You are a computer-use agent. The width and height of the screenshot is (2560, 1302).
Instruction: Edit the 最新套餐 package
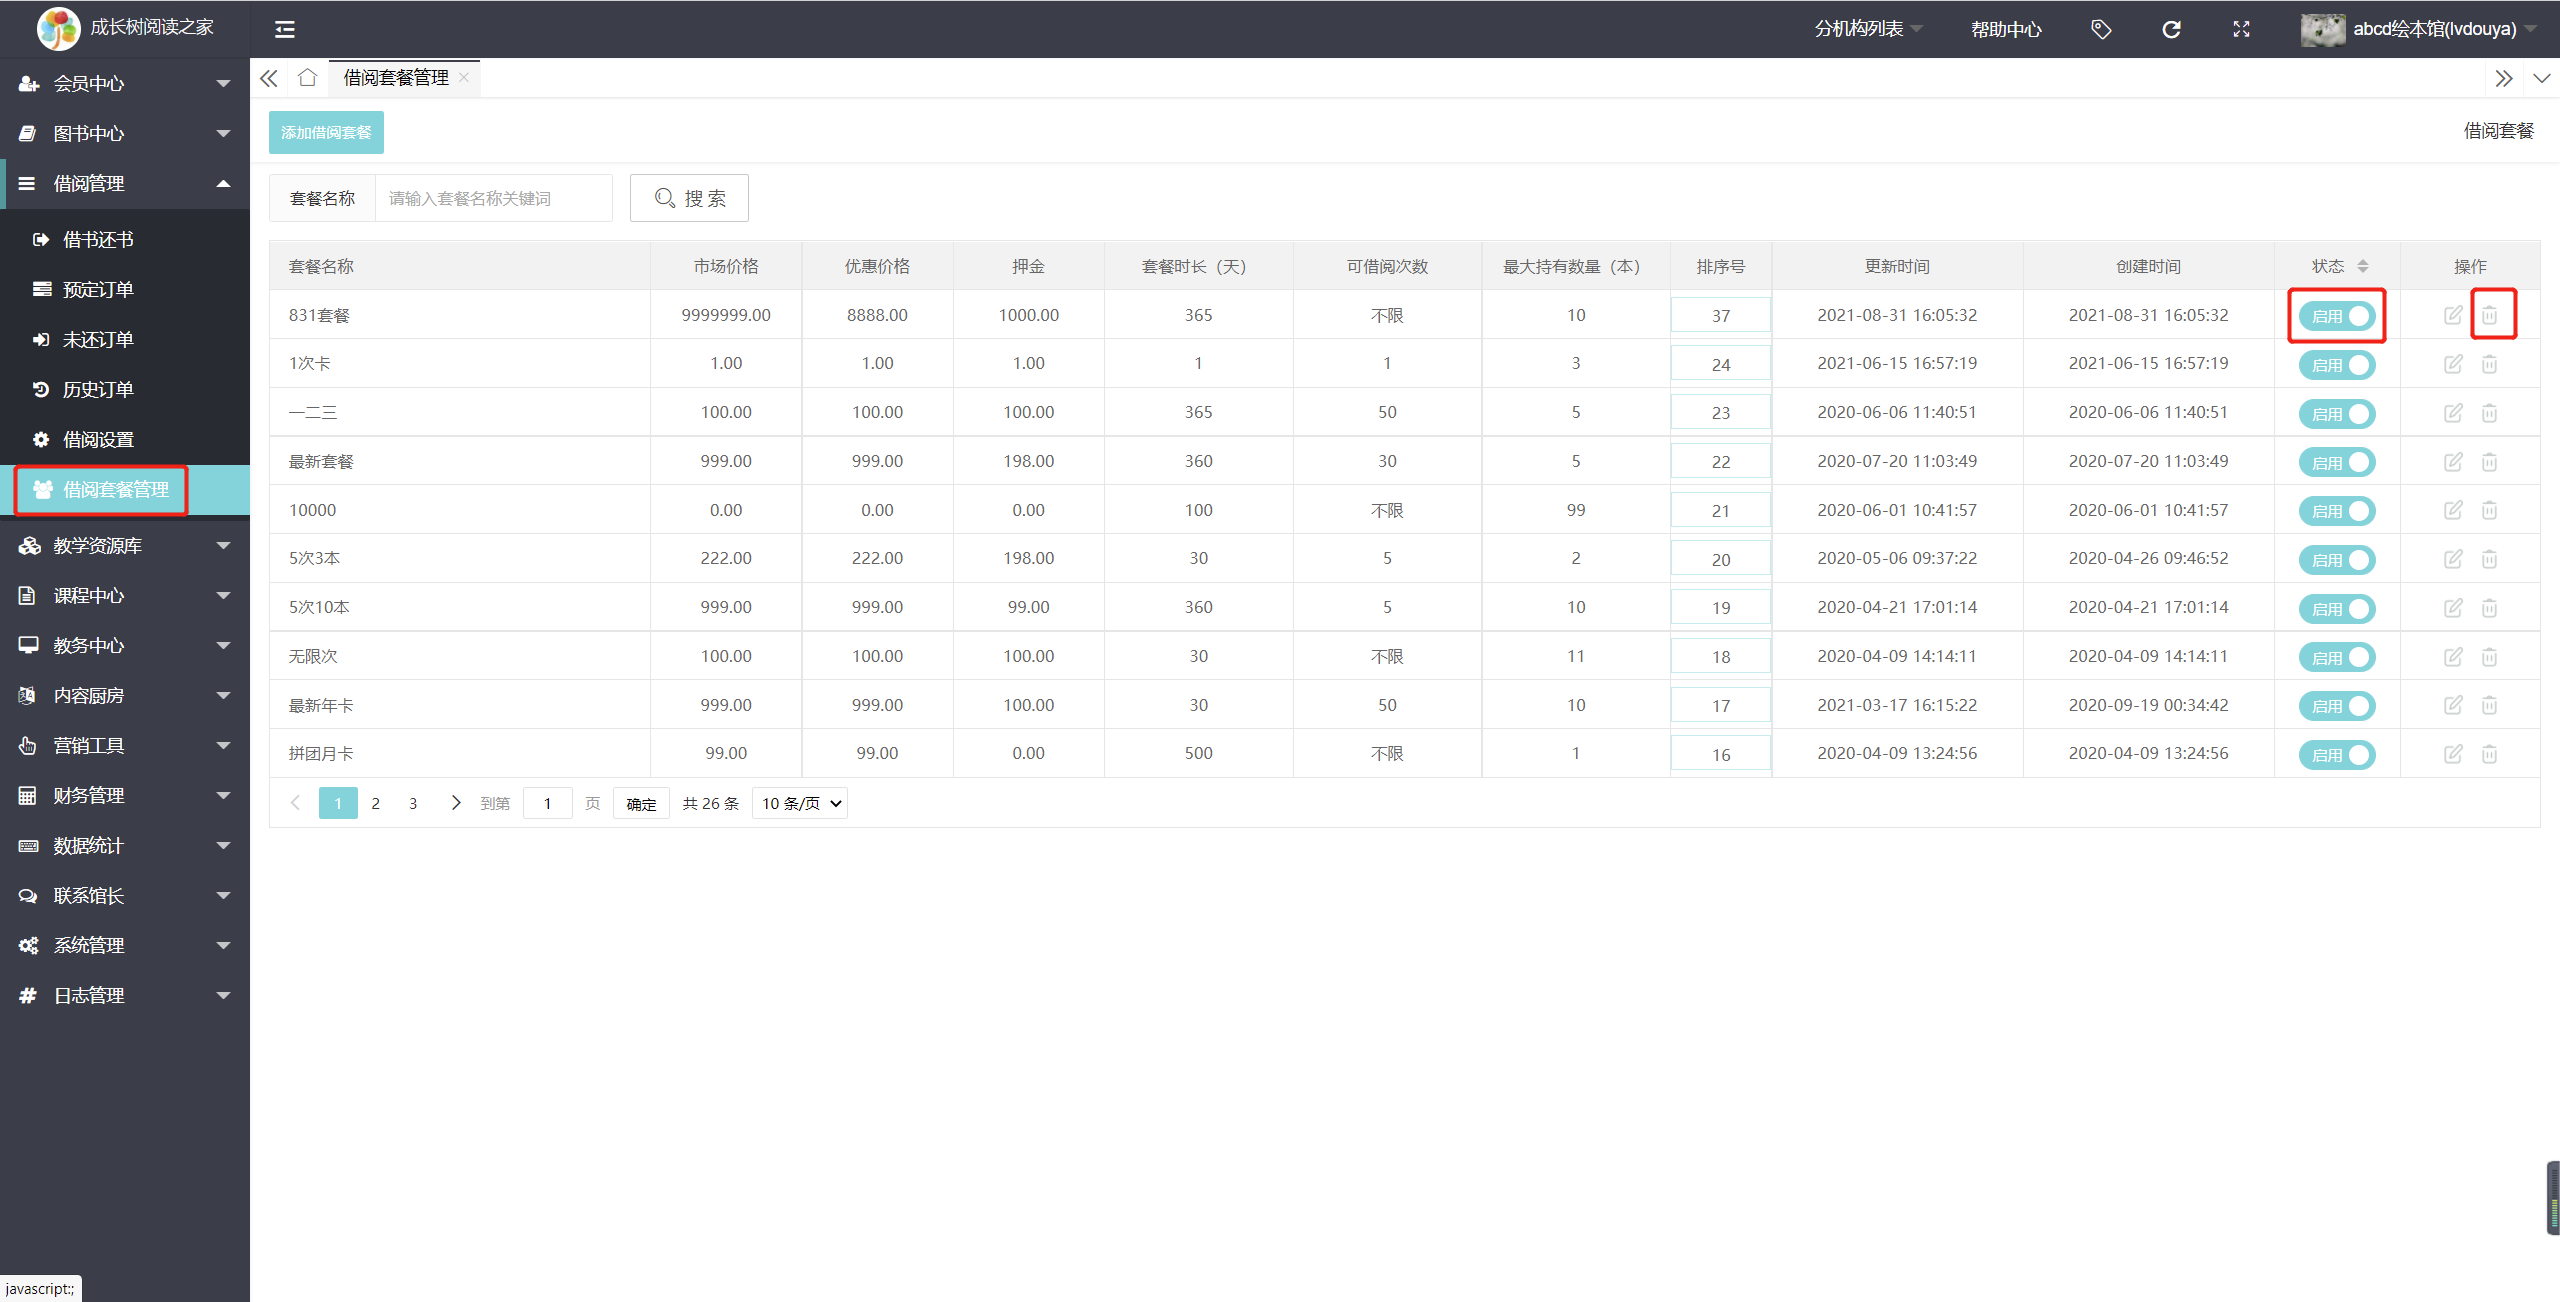2453,461
